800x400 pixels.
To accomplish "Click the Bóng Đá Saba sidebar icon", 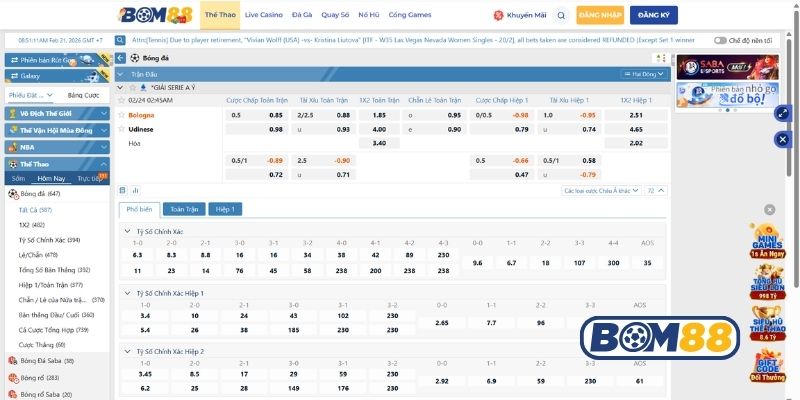I will pyautogui.click(x=13, y=361).
